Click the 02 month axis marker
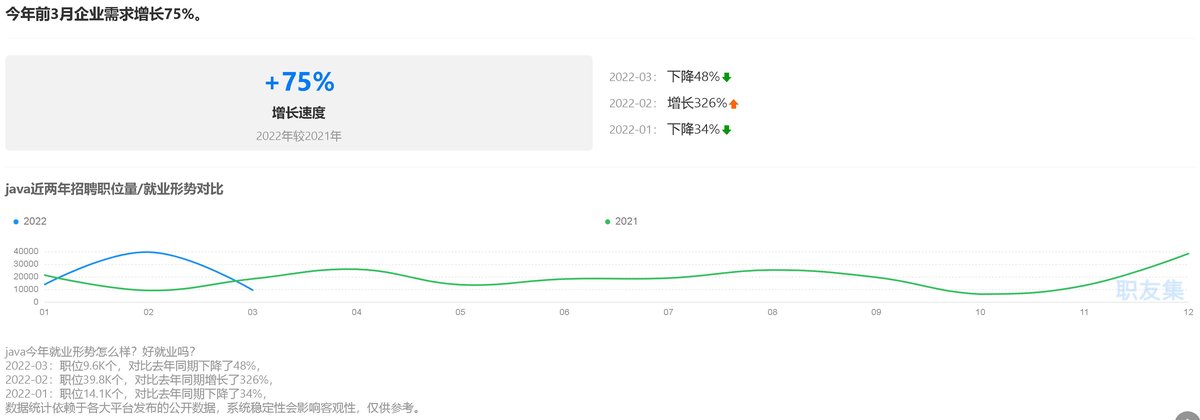 (x=148, y=312)
